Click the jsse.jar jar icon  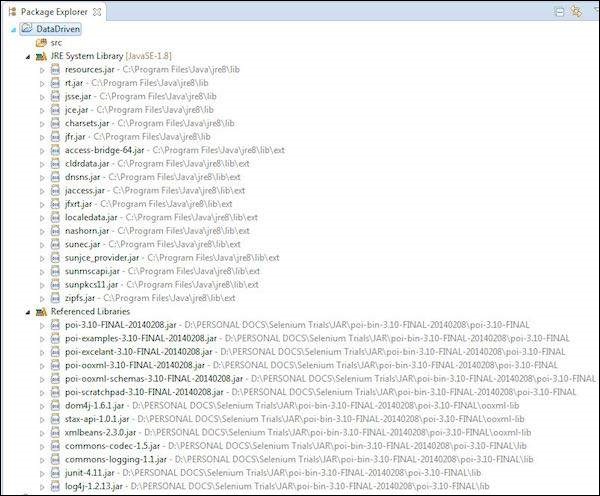pyautogui.click(x=55, y=96)
